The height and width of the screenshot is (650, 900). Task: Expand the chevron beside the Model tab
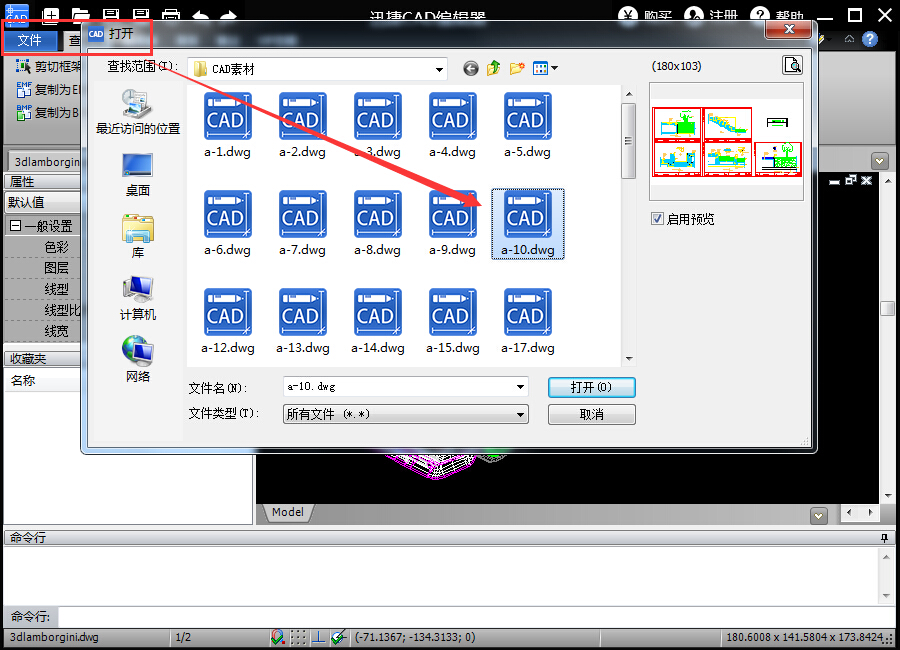(x=818, y=516)
